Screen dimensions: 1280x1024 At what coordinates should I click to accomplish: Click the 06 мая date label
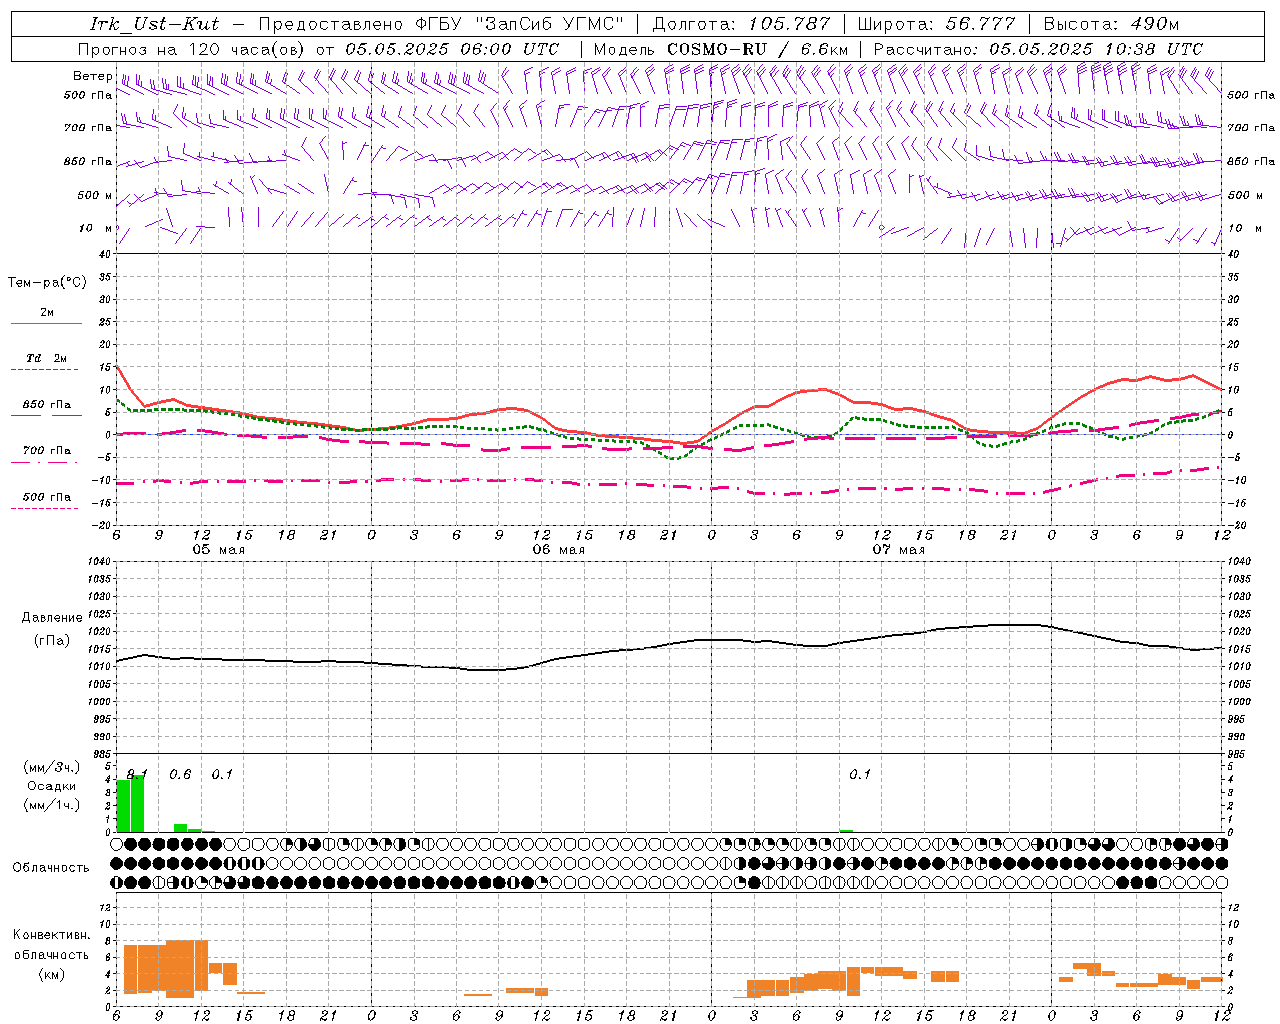[x=558, y=550]
